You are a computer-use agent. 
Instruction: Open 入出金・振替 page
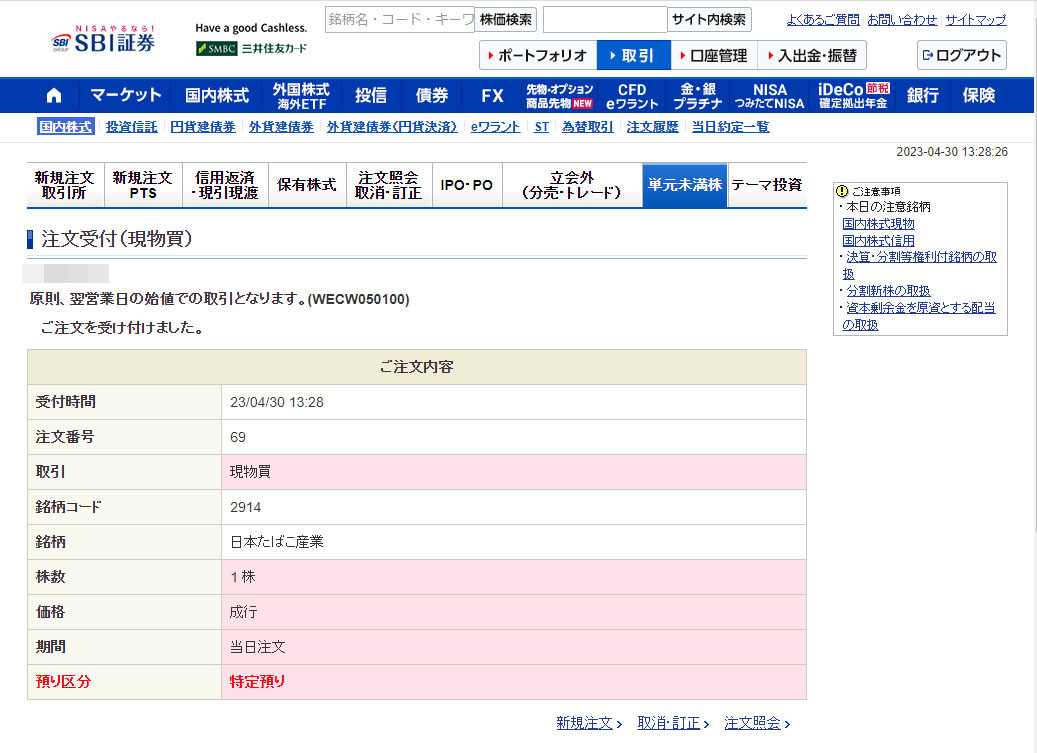(812, 55)
